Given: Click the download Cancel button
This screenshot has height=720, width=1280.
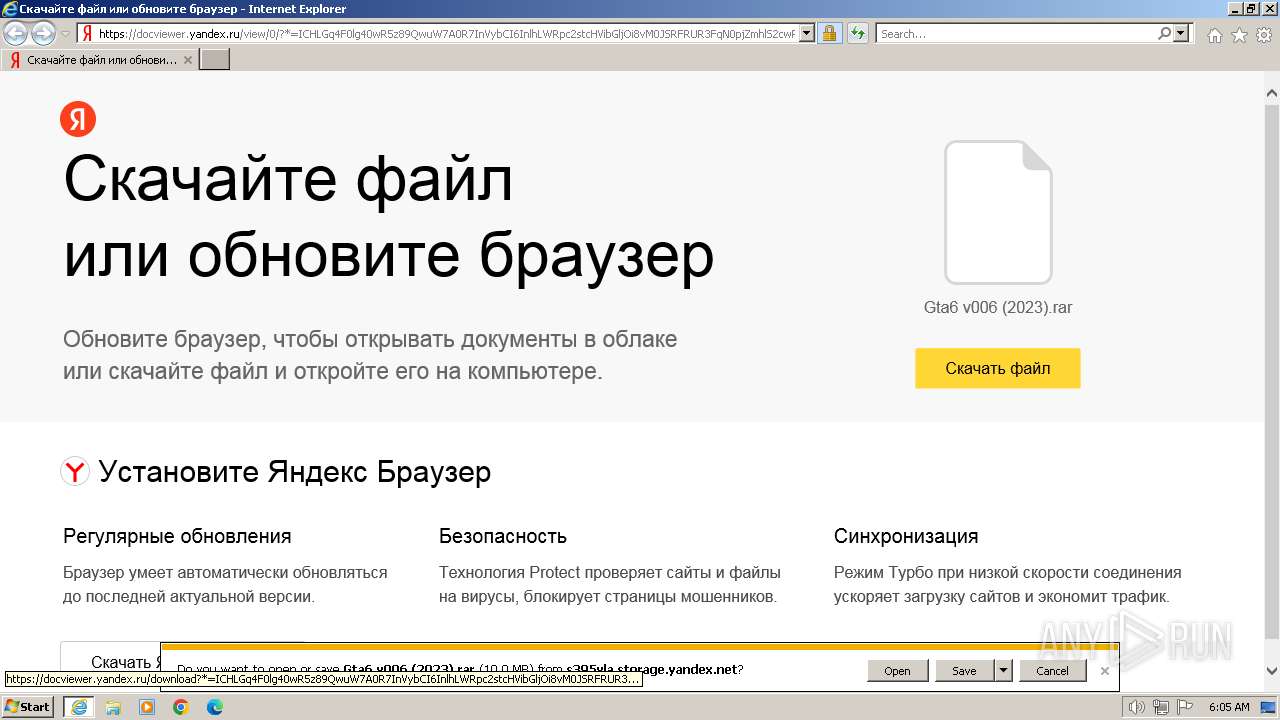Looking at the screenshot, I should (x=1052, y=671).
